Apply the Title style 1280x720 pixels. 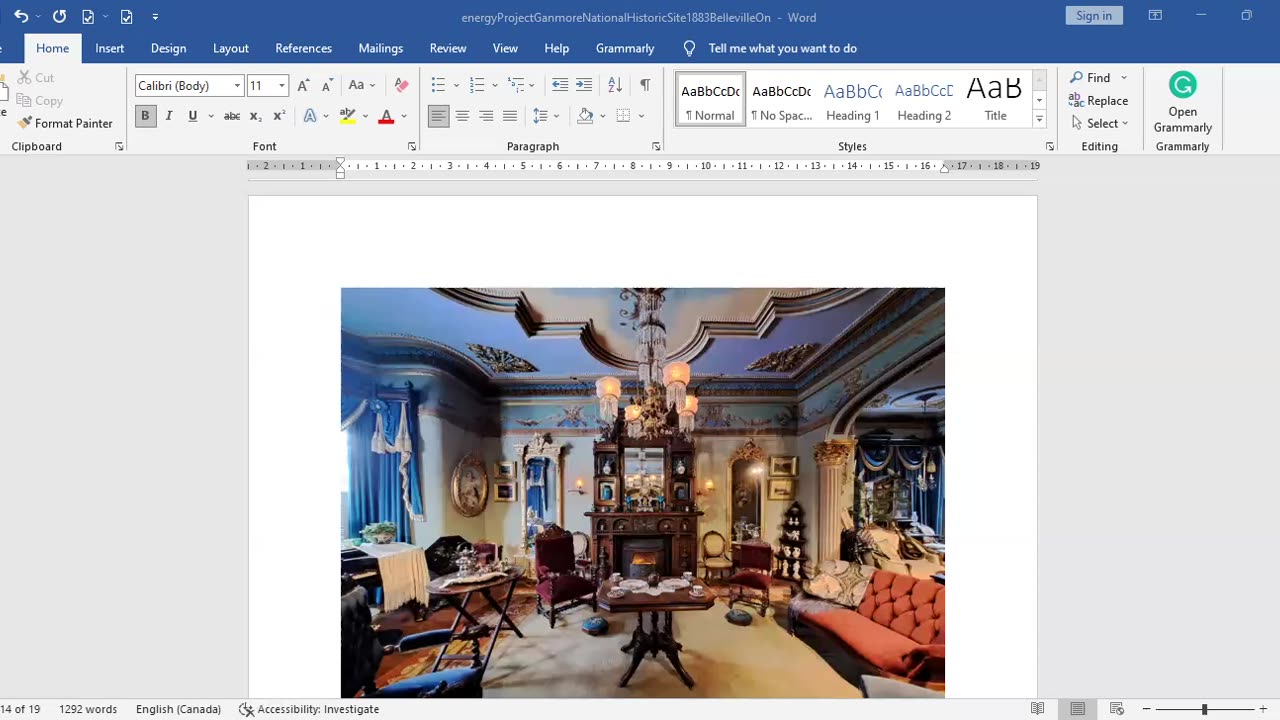click(995, 98)
